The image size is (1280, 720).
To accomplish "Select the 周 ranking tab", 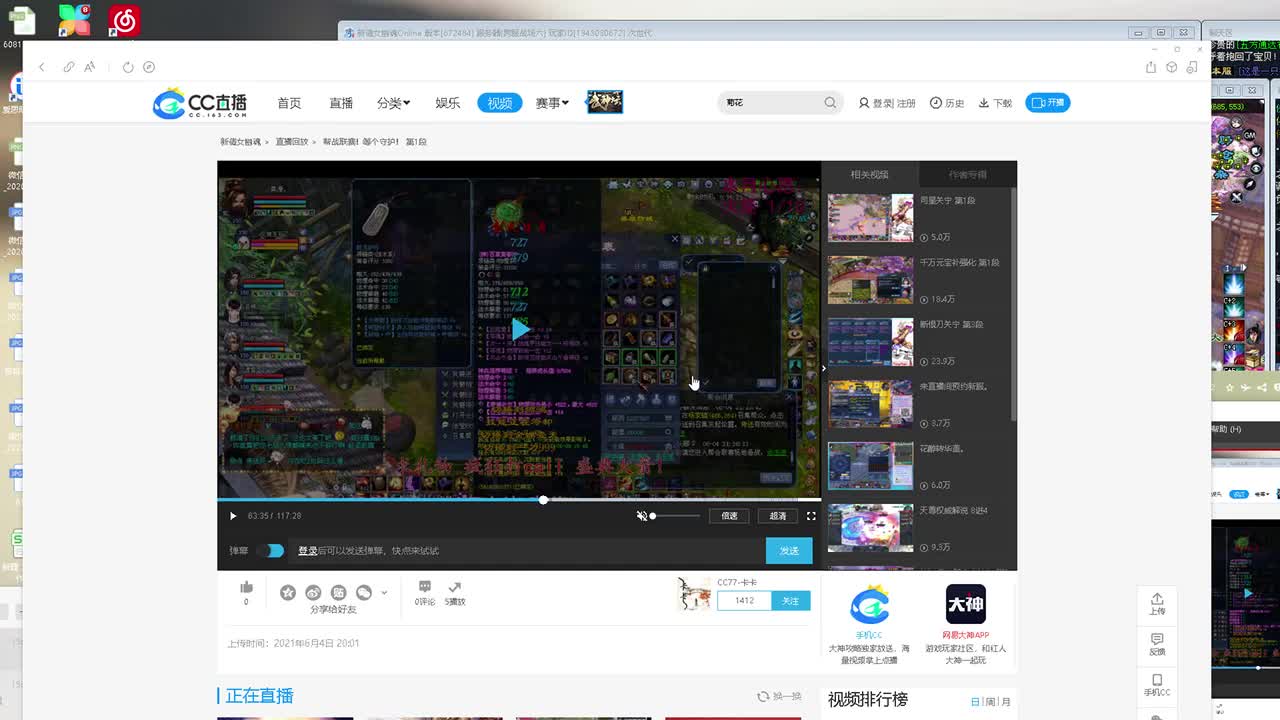I will point(990,702).
